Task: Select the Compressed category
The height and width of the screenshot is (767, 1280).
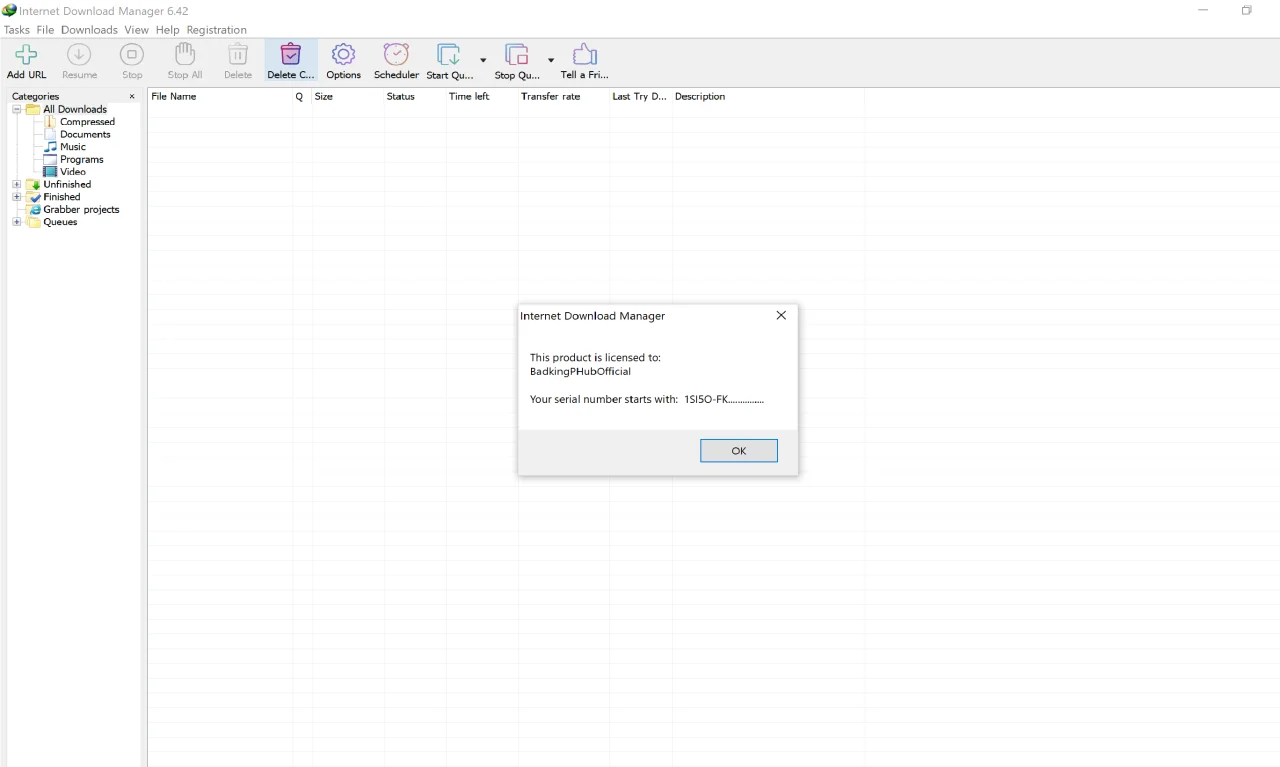Action: coord(87,122)
